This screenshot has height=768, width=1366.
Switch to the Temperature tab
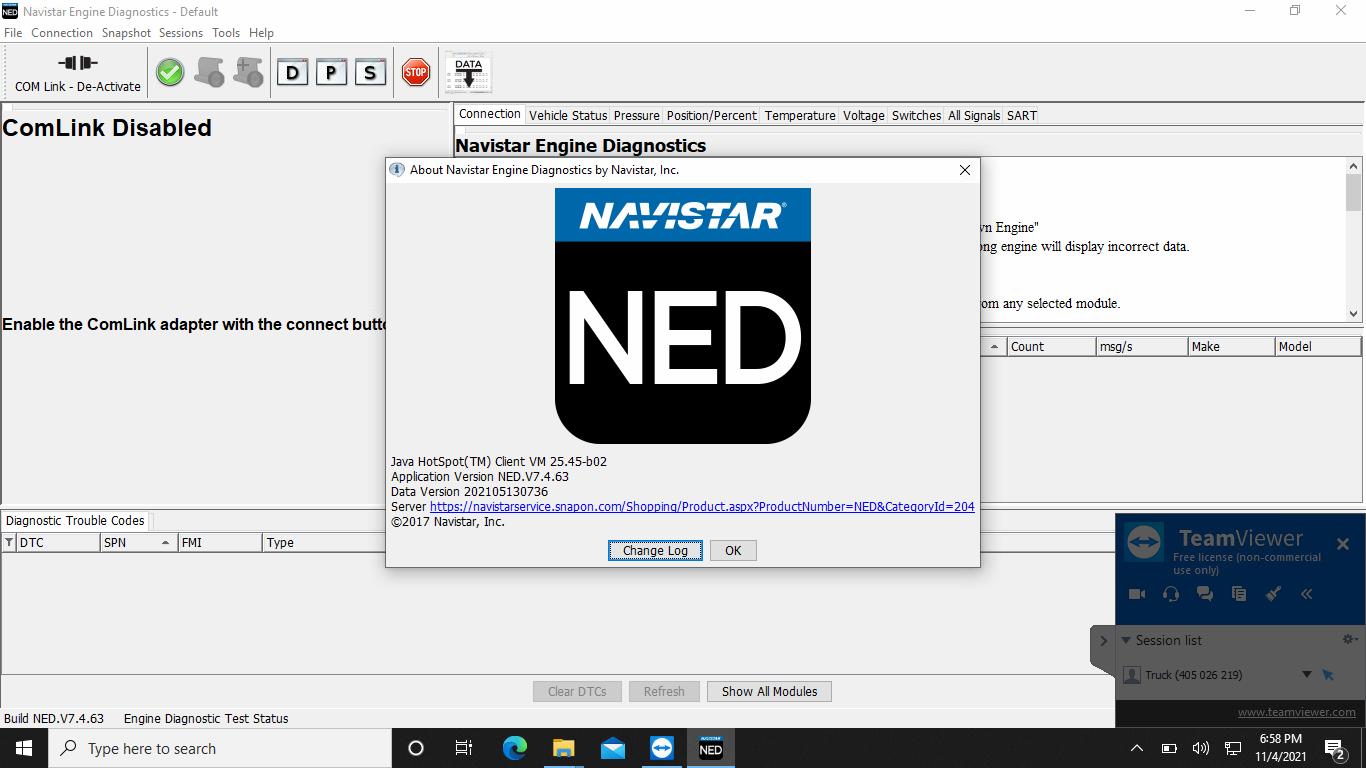coord(800,115)
